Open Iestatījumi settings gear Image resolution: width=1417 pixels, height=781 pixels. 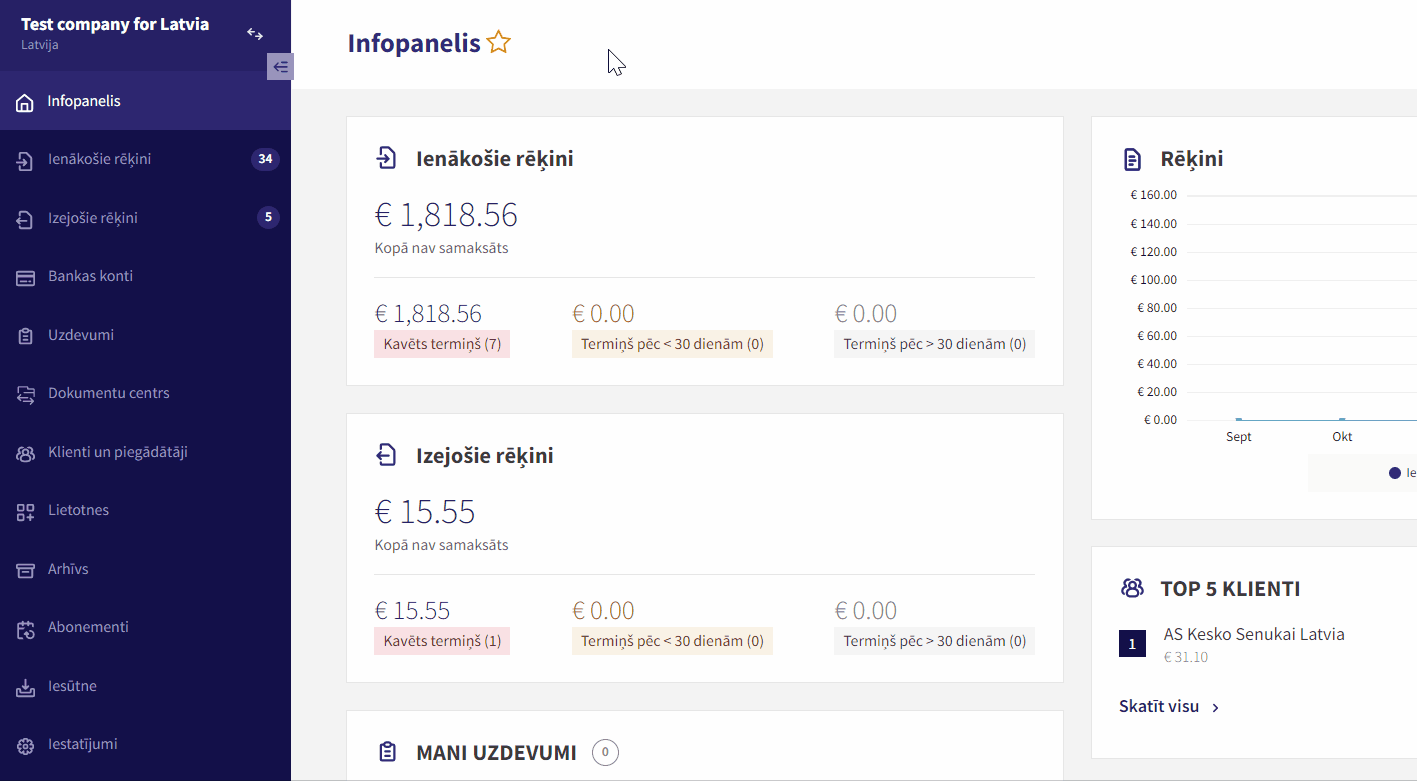pos(26,746)
